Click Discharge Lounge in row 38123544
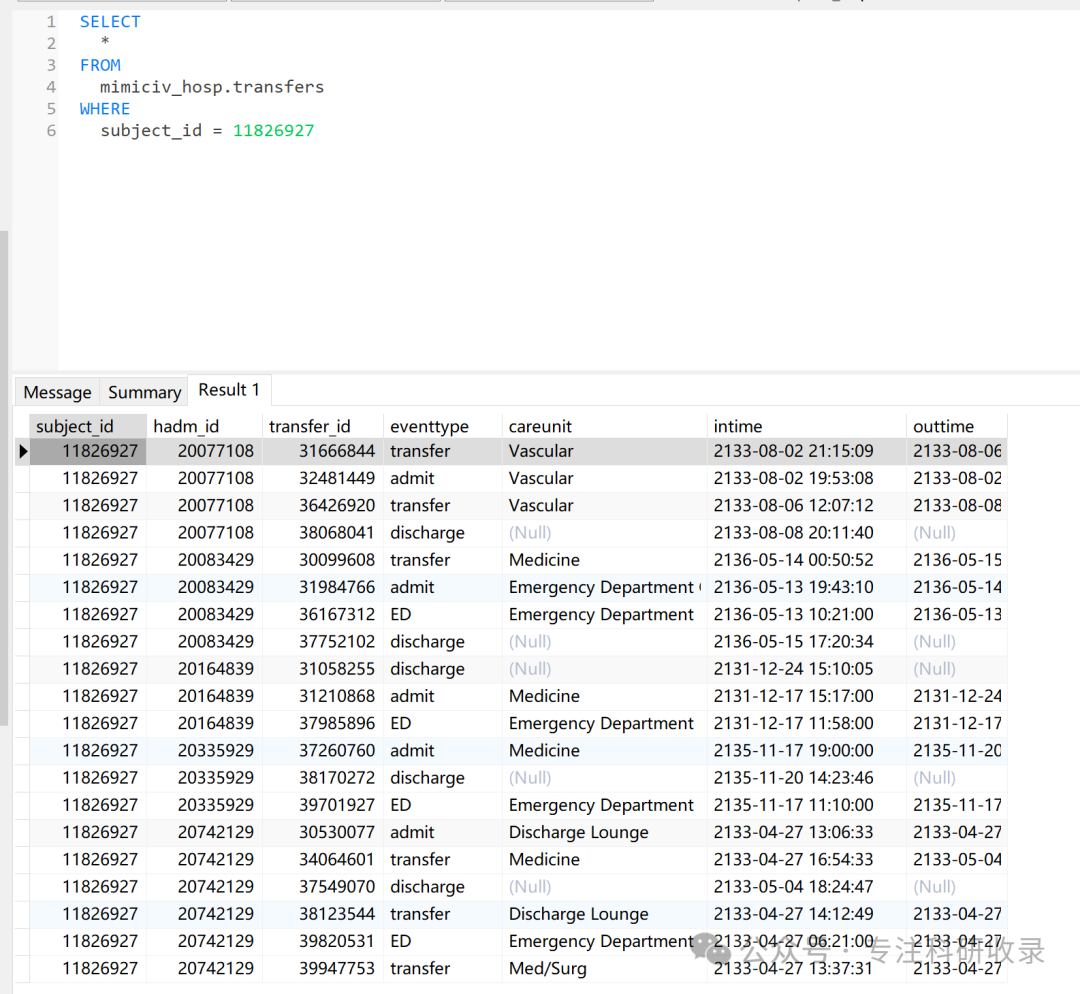This screenshot has height=994, width=1080. pos(605,914)
